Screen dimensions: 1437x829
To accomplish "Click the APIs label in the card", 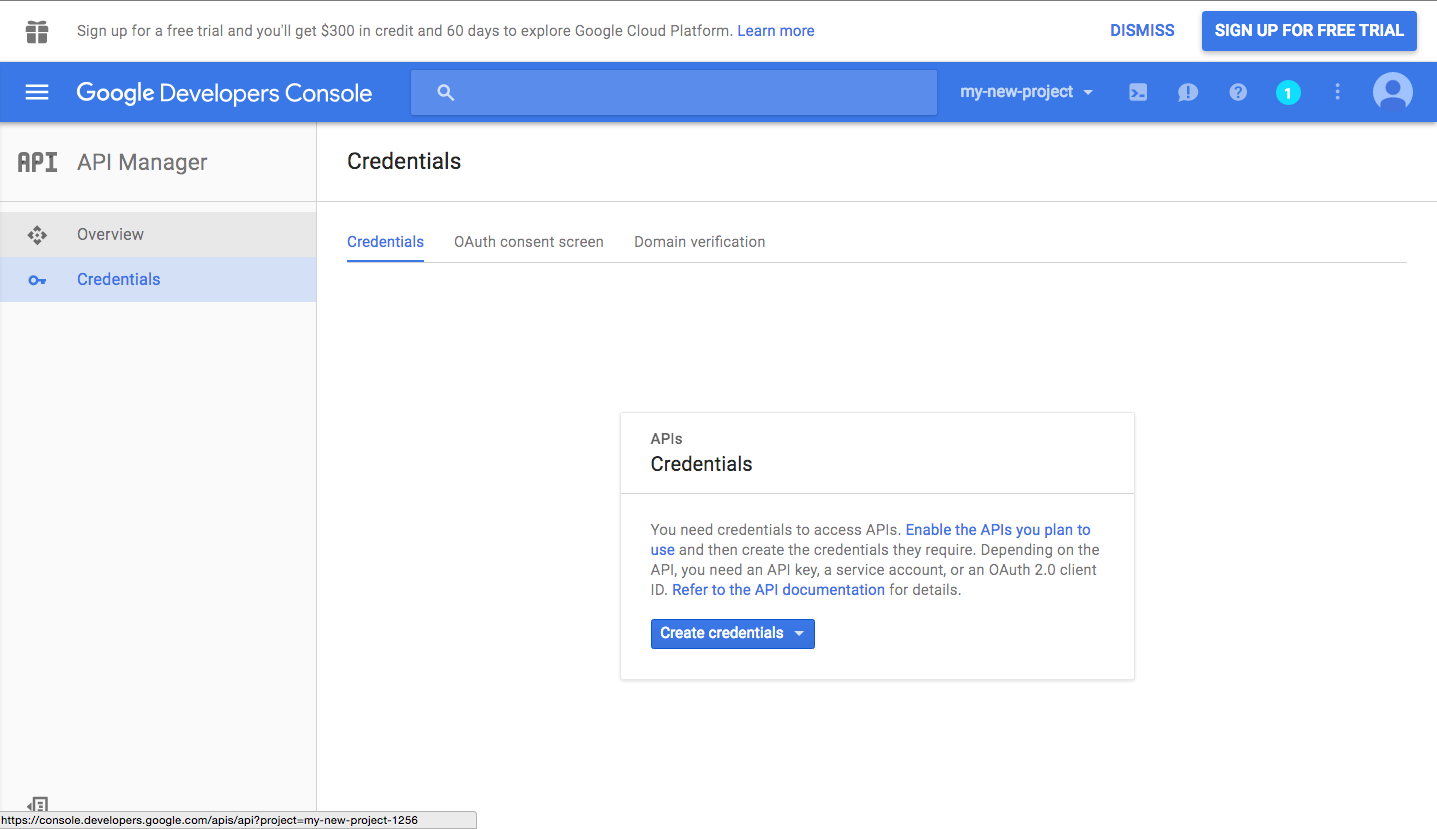I will [667, 439].
